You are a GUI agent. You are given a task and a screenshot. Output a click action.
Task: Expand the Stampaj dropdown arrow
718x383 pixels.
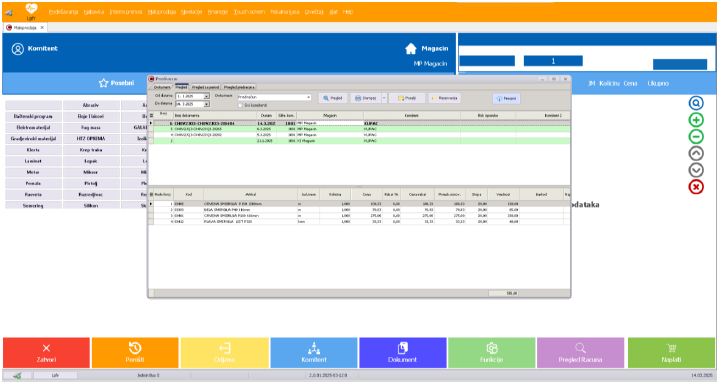pyautogui.click(x=384, y=98)
